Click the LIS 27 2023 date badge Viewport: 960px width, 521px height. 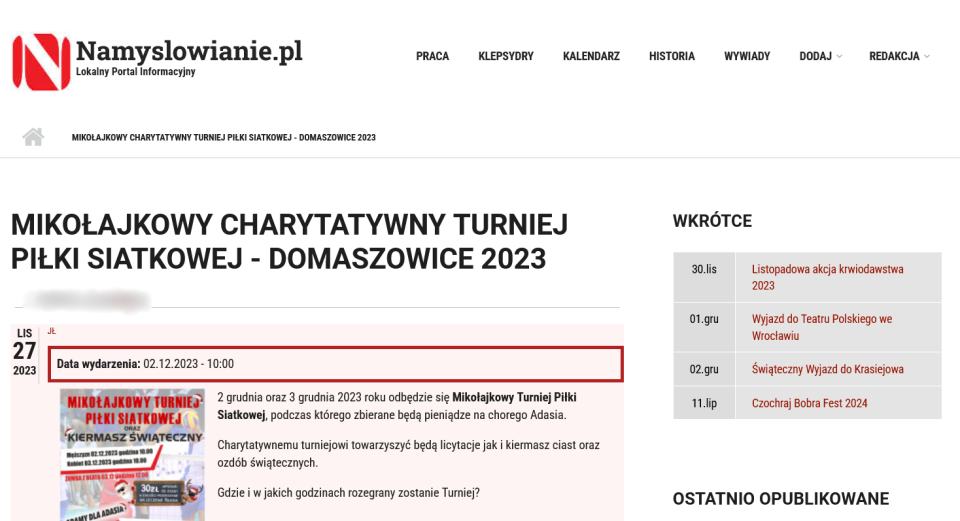pos(25,351)
